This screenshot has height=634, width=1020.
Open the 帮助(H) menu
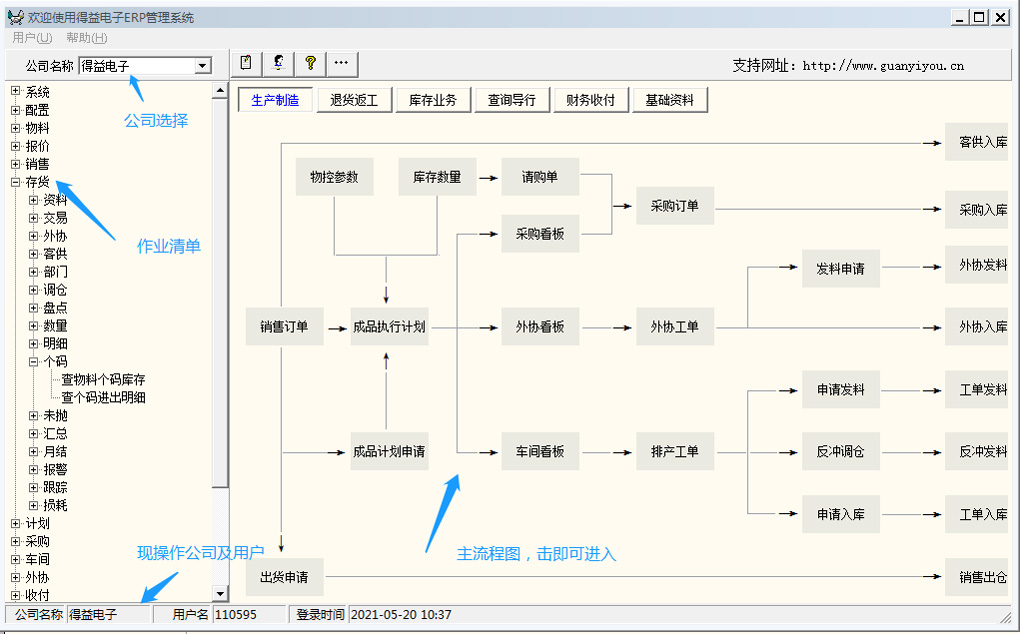pos(86,38)
